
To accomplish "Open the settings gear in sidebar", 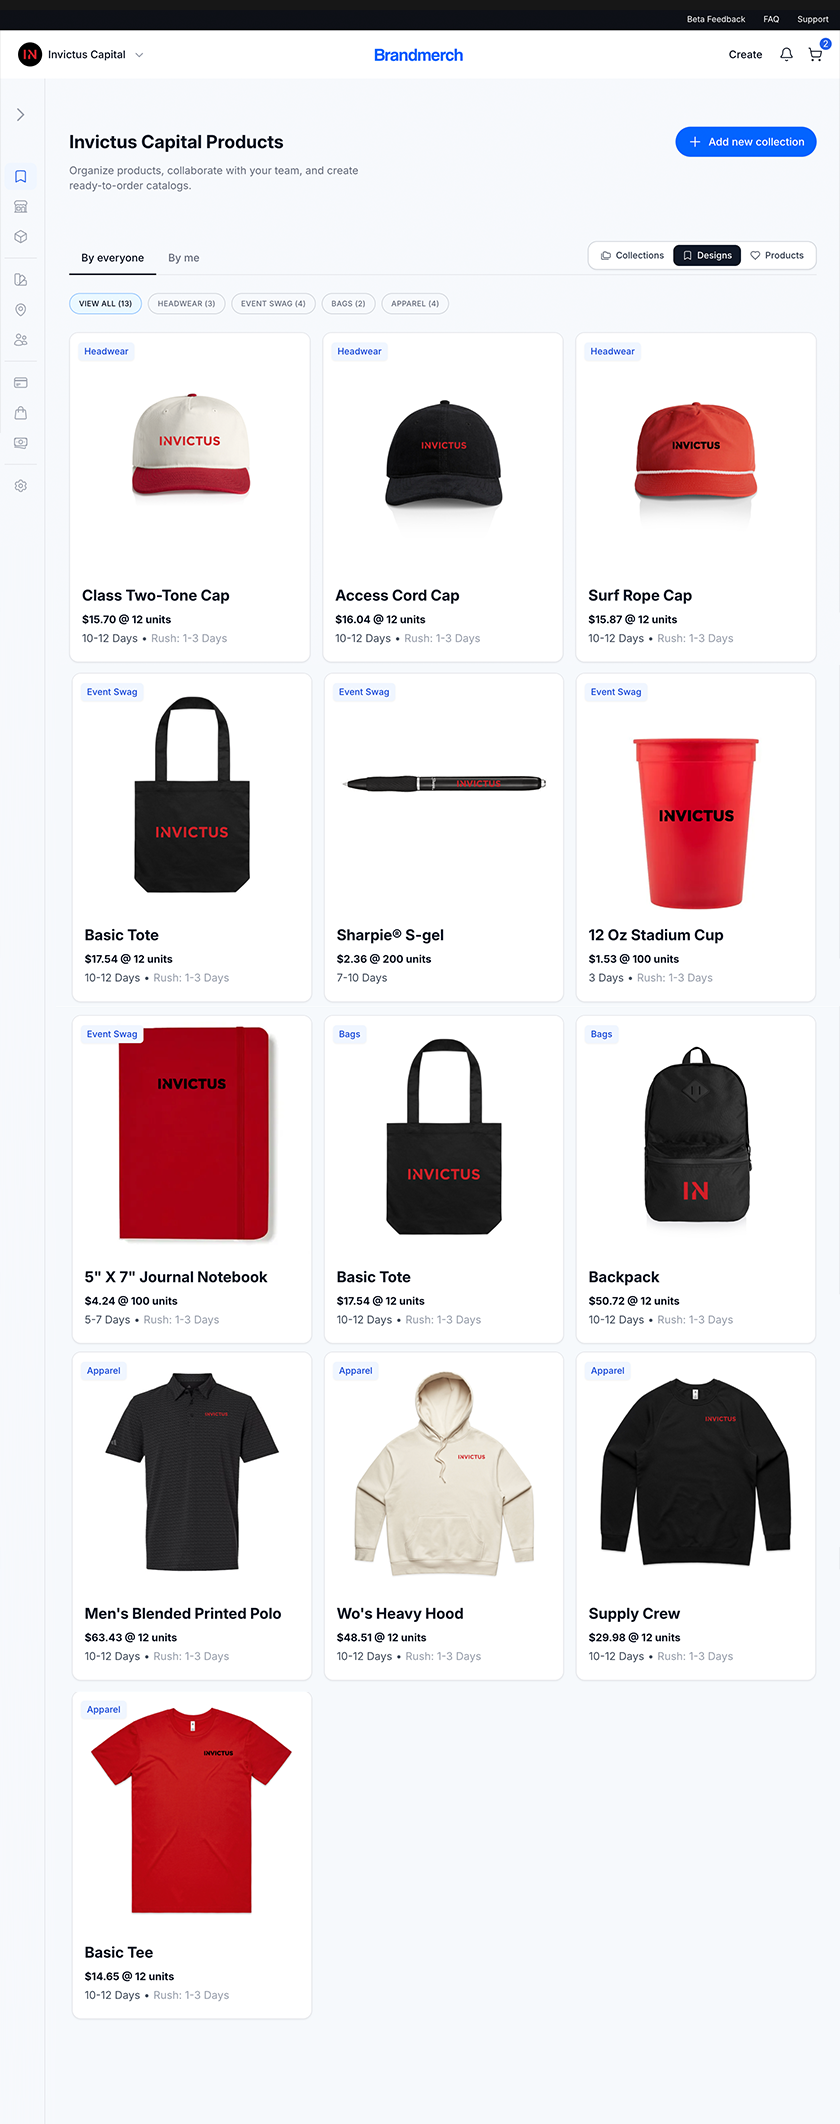I will [21, 486].
